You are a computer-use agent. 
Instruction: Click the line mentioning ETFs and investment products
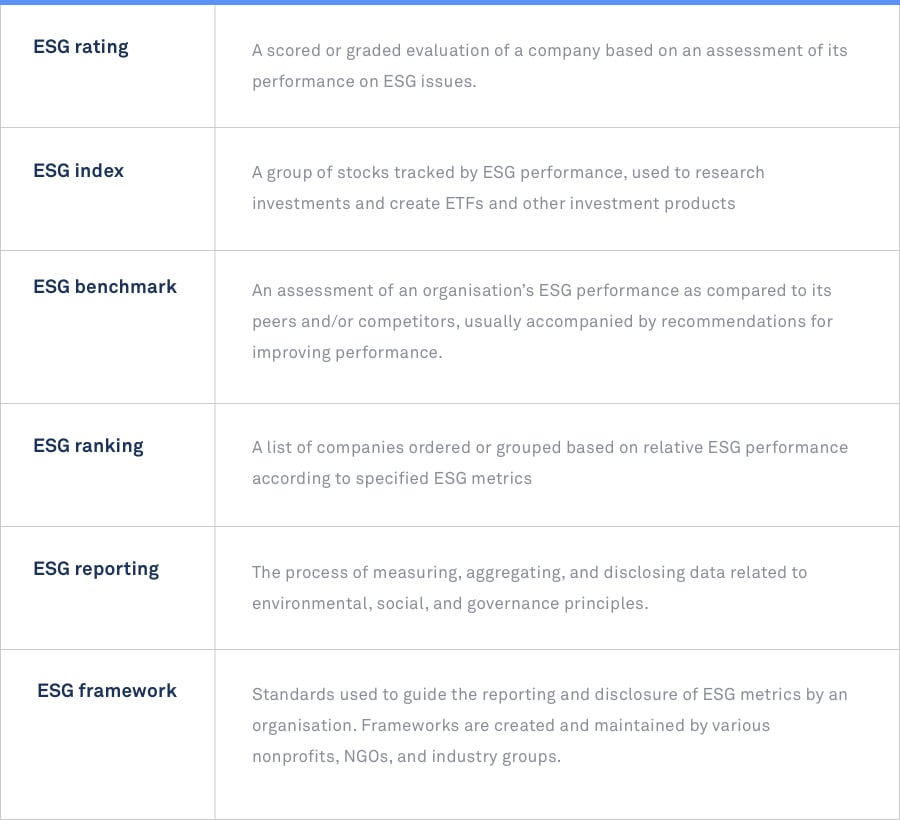(x=494, y=204)
